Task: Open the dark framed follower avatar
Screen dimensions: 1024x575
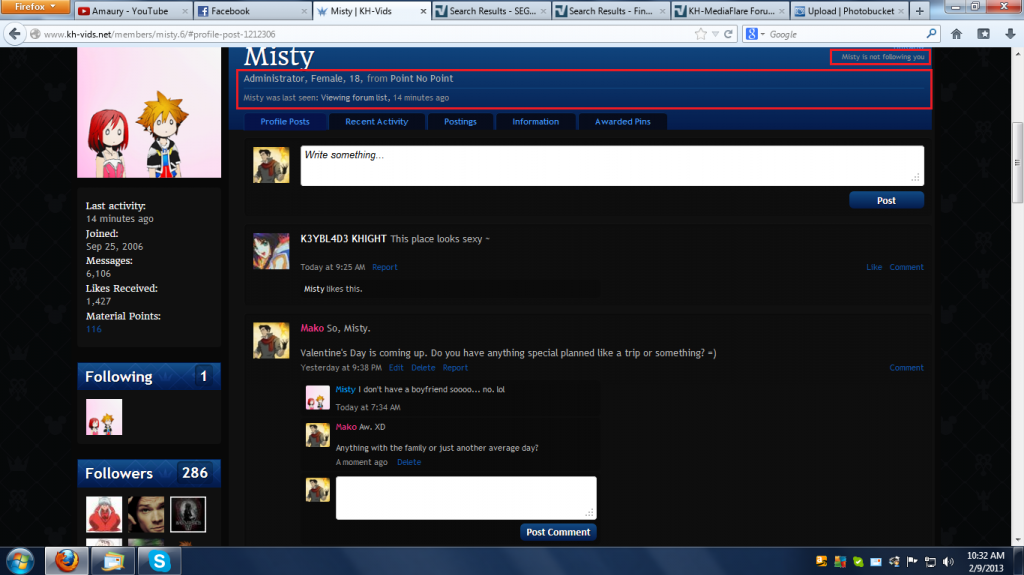Action: coord(188,514)
